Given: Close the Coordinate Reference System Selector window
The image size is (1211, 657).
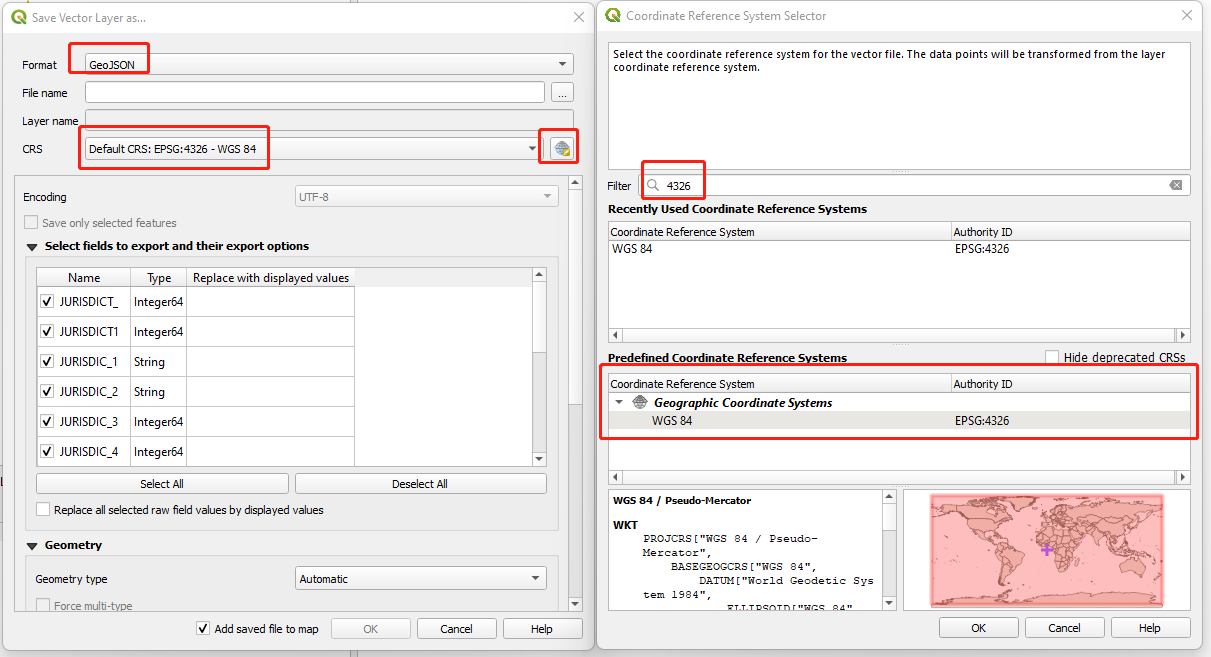Looking at the screenshot, I should click(1186, 16).
